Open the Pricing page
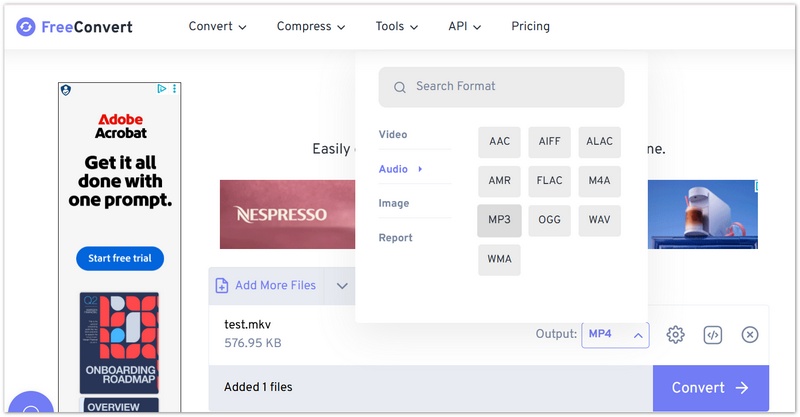The width and height of the screenshot is (800, 417). [530, 27]
